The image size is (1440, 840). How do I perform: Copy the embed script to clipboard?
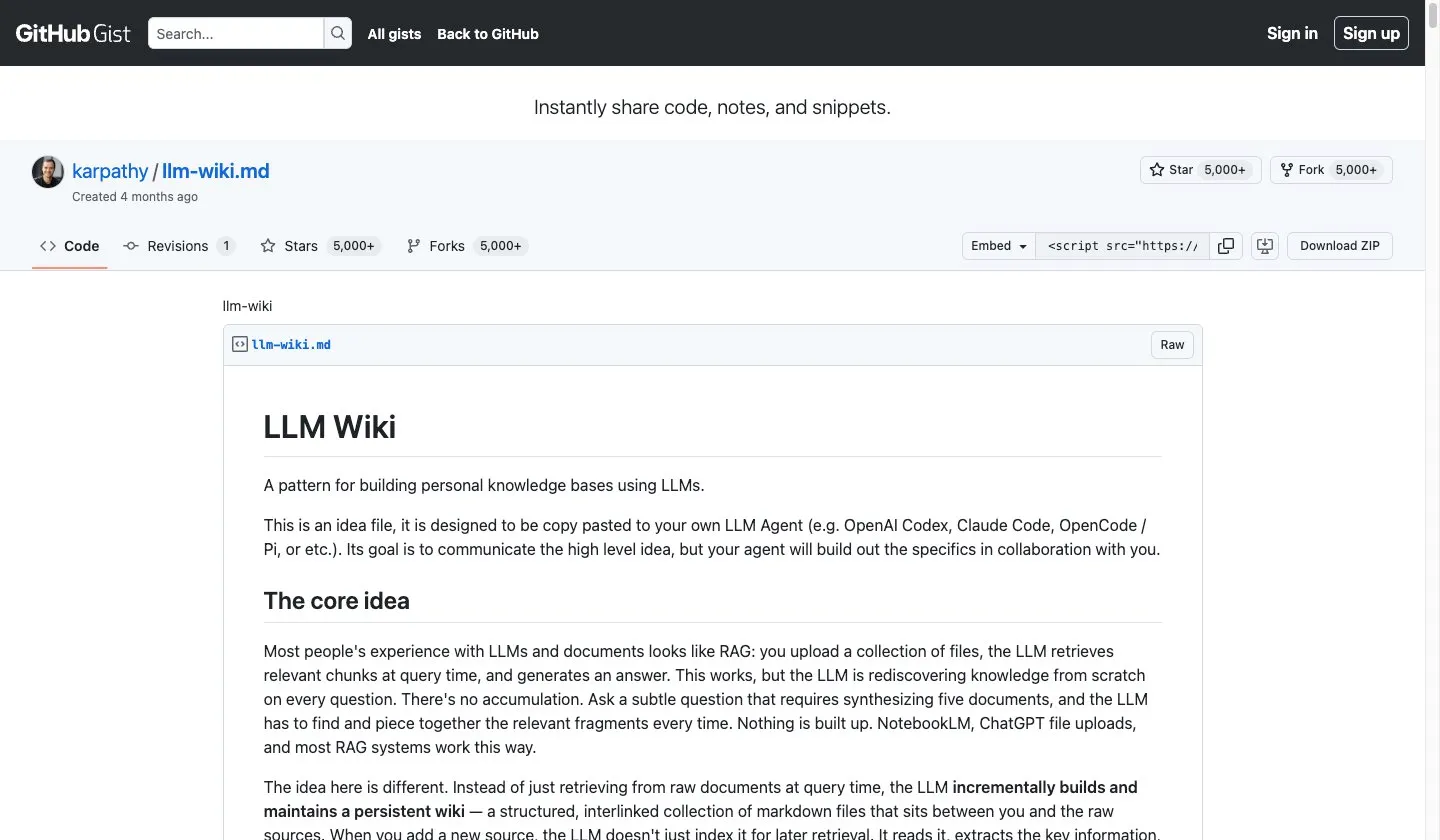tap(1226, 246)
